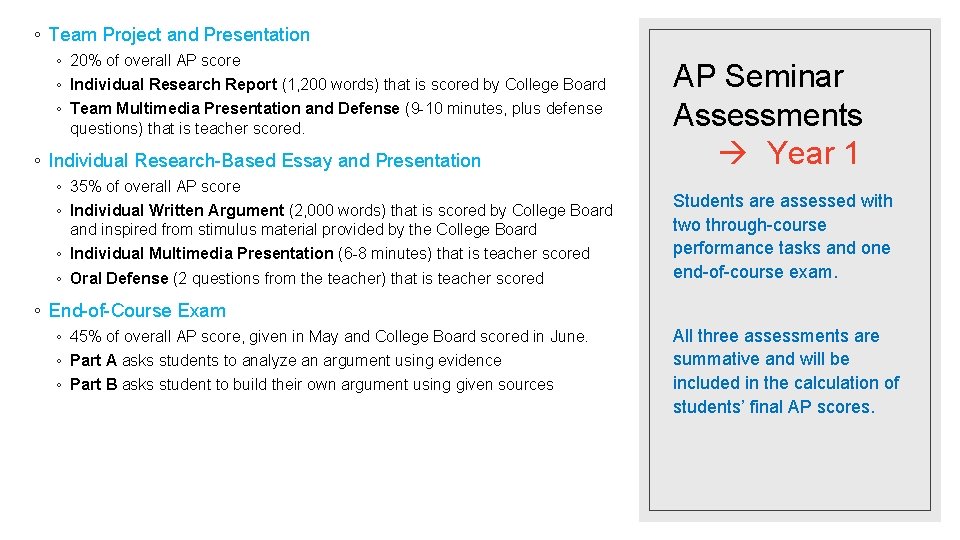Click the 35% of overall AP score line
Screen dimensions: 960x540
(155, 186)
